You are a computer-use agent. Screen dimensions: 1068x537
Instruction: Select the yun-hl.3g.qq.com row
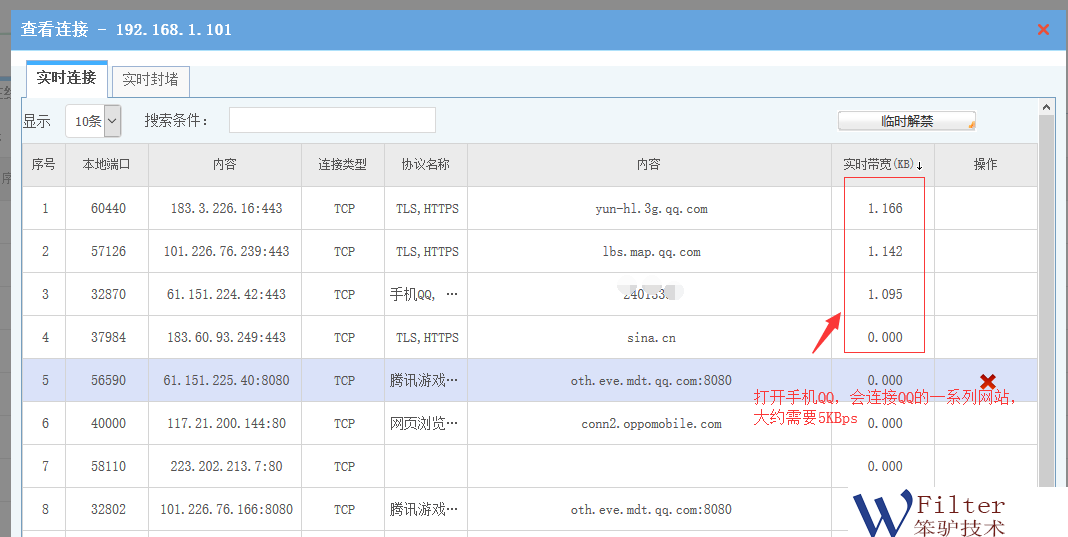coord(650,209)
